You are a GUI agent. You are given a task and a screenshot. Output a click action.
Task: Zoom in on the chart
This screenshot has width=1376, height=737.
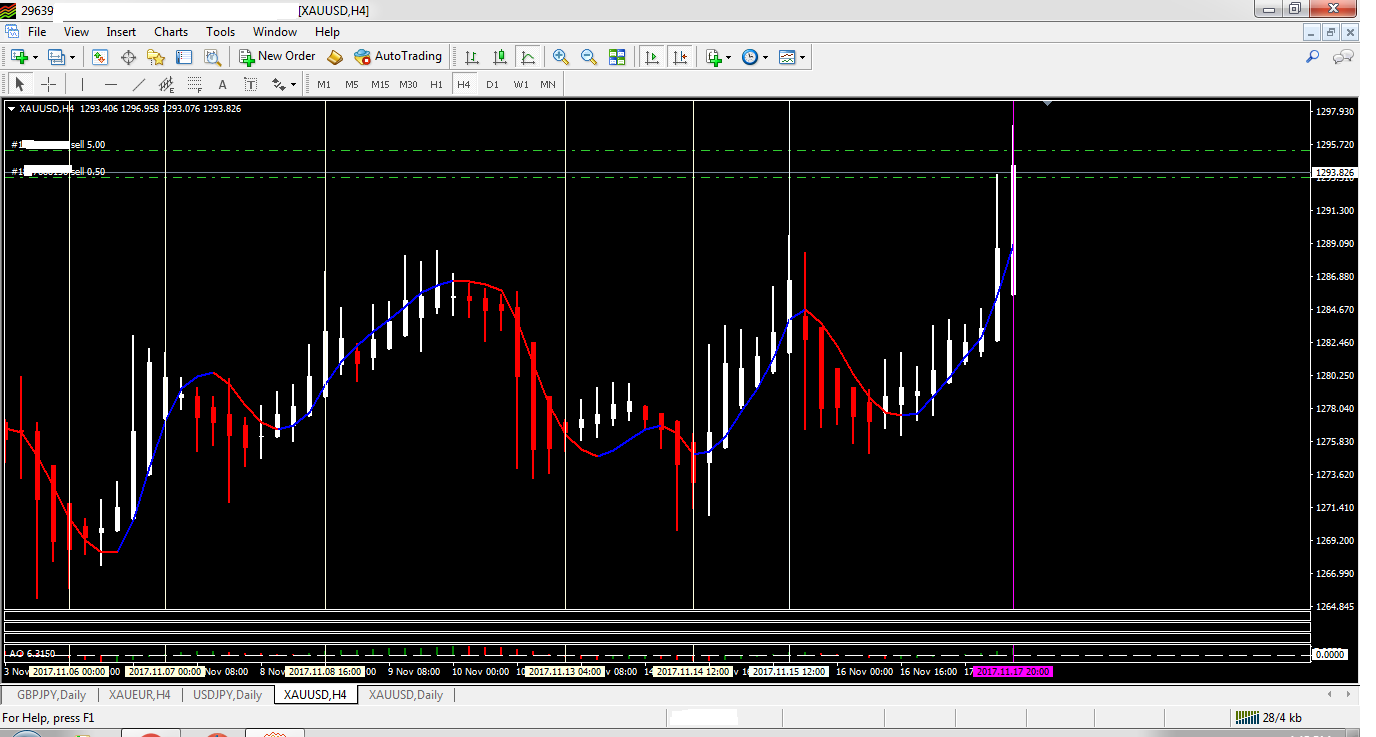(561, 57)
